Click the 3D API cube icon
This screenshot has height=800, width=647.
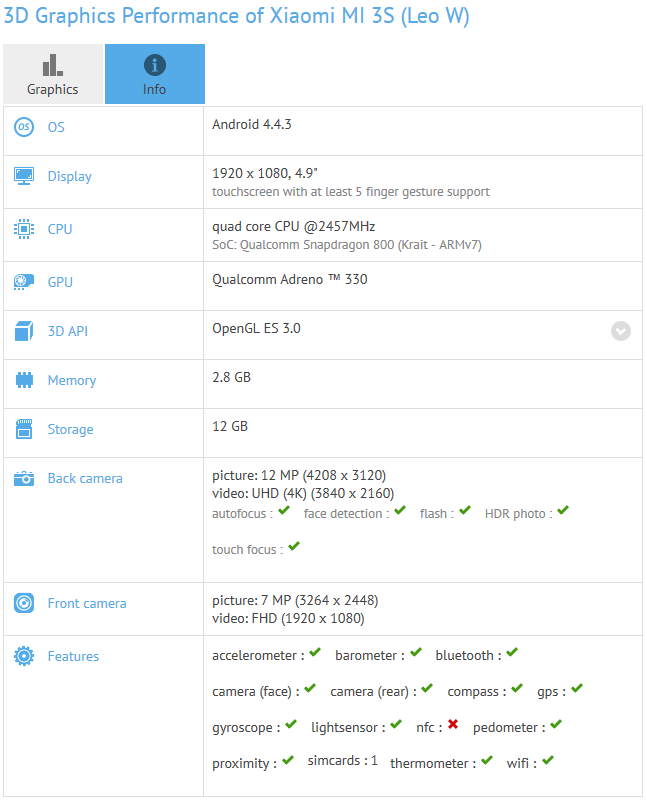pos(24,331)
